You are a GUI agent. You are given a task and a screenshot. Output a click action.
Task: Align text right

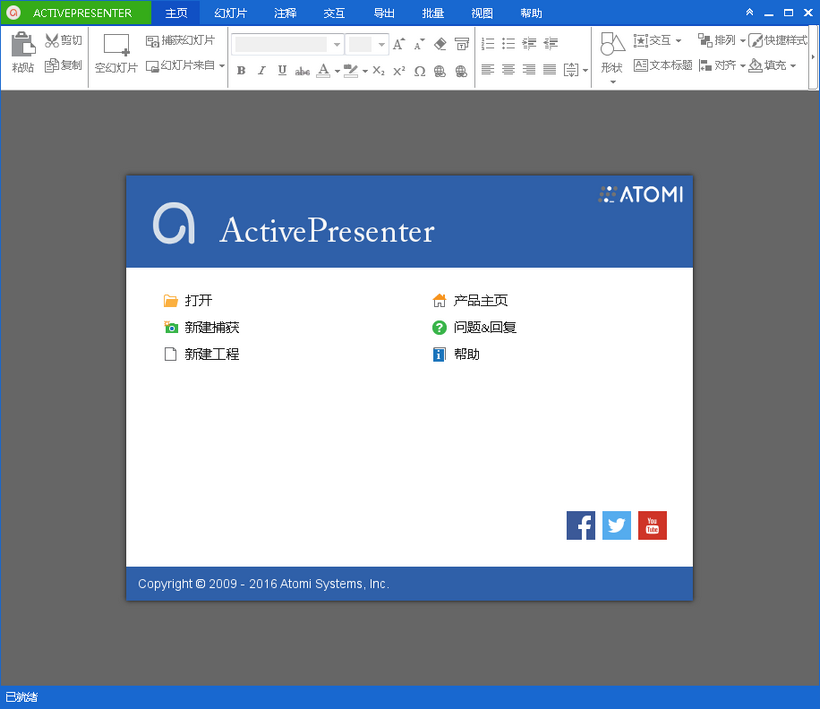[529, 69]
